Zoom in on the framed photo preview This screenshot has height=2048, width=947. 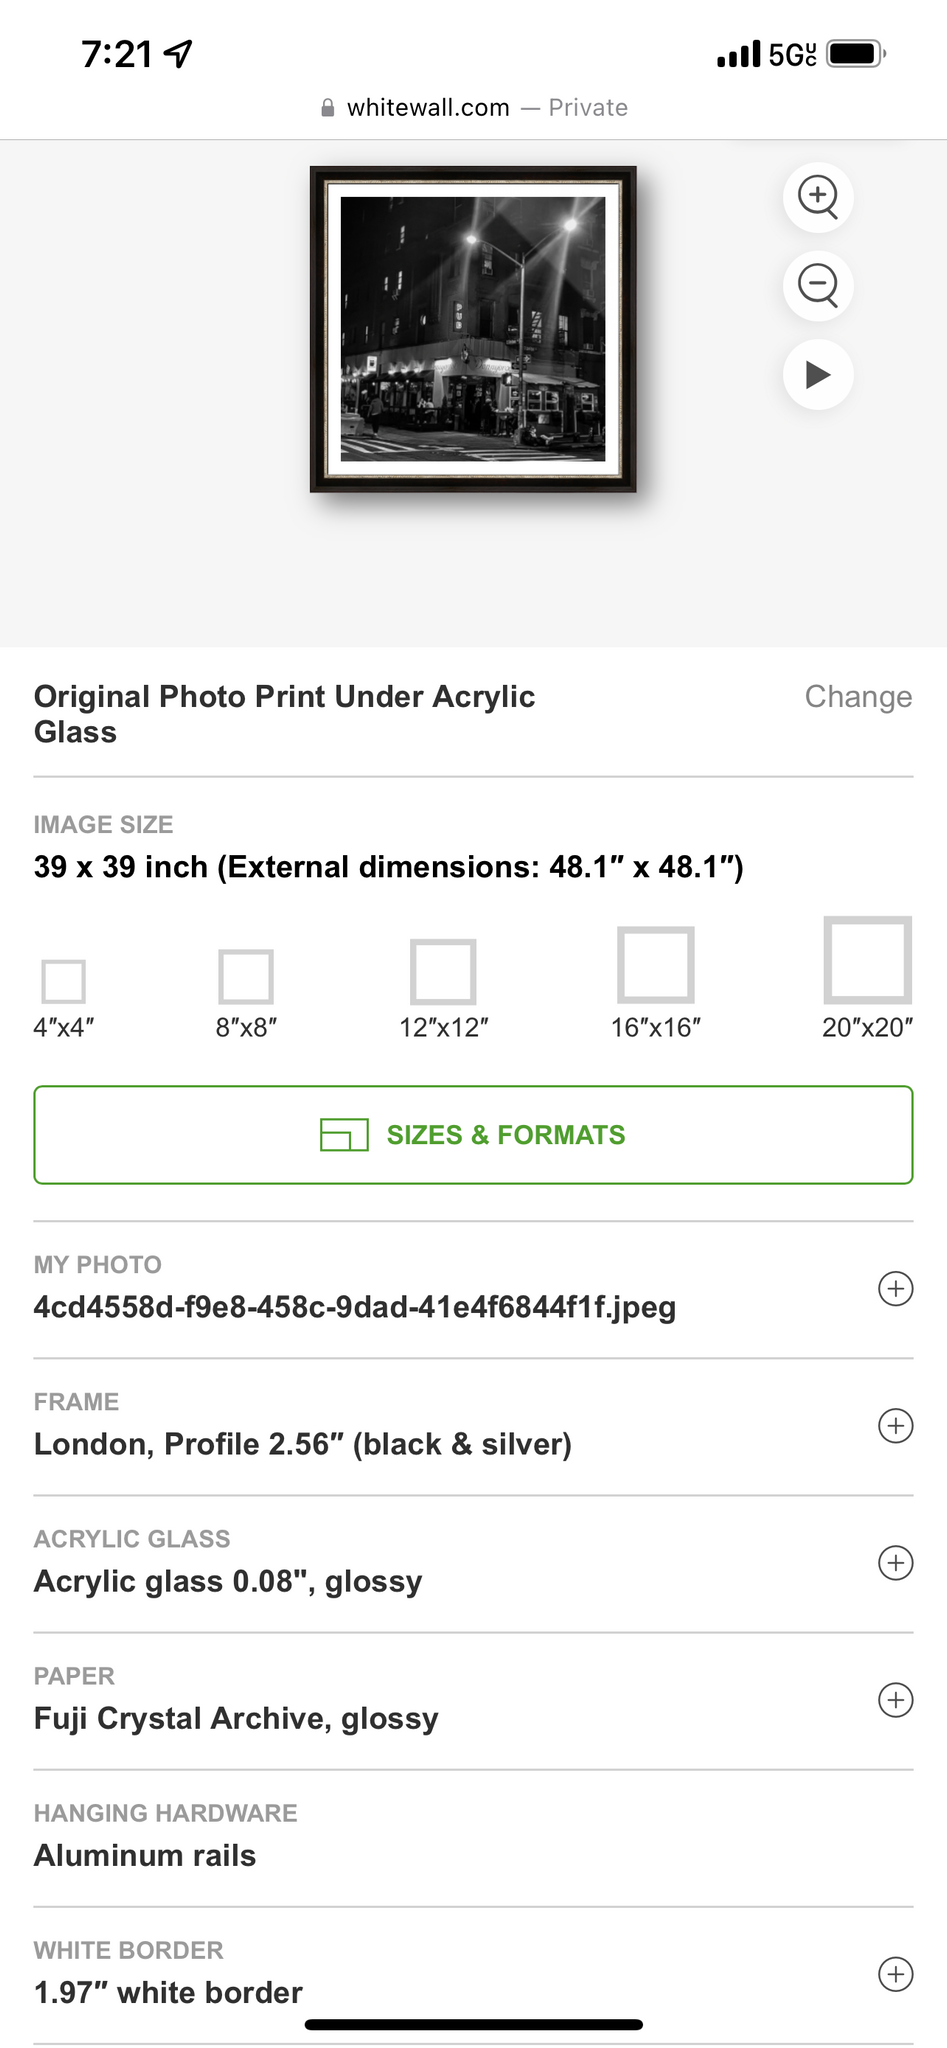pos(818,196)
